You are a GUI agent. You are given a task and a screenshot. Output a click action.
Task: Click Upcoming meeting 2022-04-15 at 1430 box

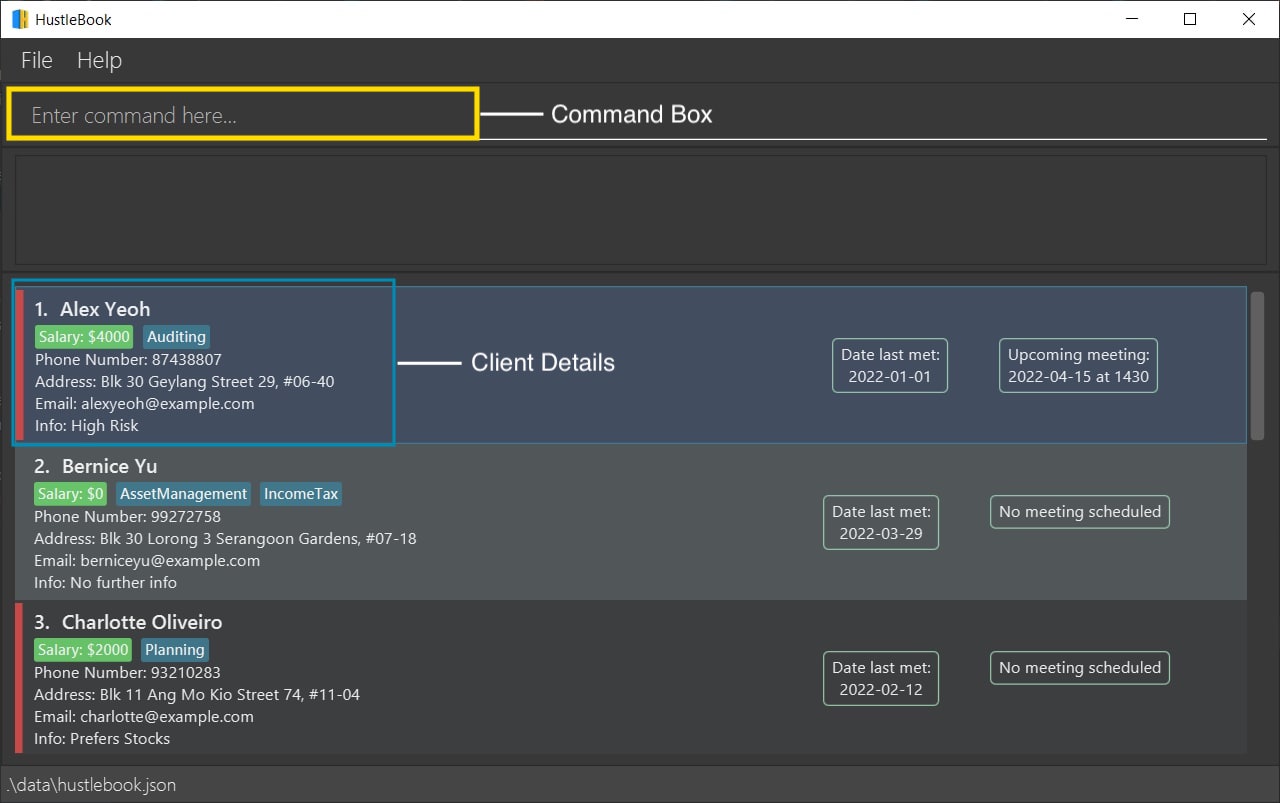click(1078, 365)
